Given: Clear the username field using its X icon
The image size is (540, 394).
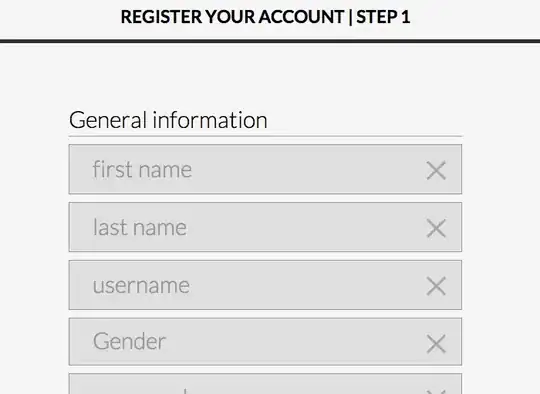Looking at the screenshot, I should 436,286.
